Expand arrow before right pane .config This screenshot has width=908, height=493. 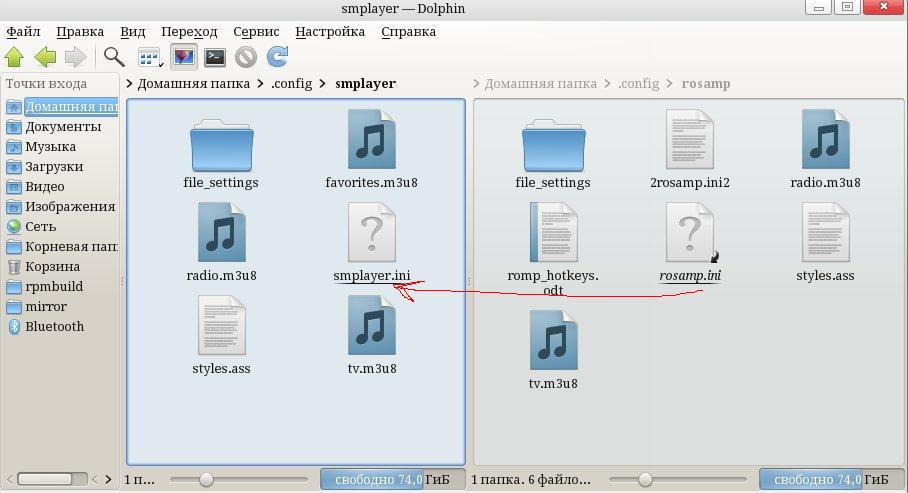pyautogui.click(x=607, y=84)
